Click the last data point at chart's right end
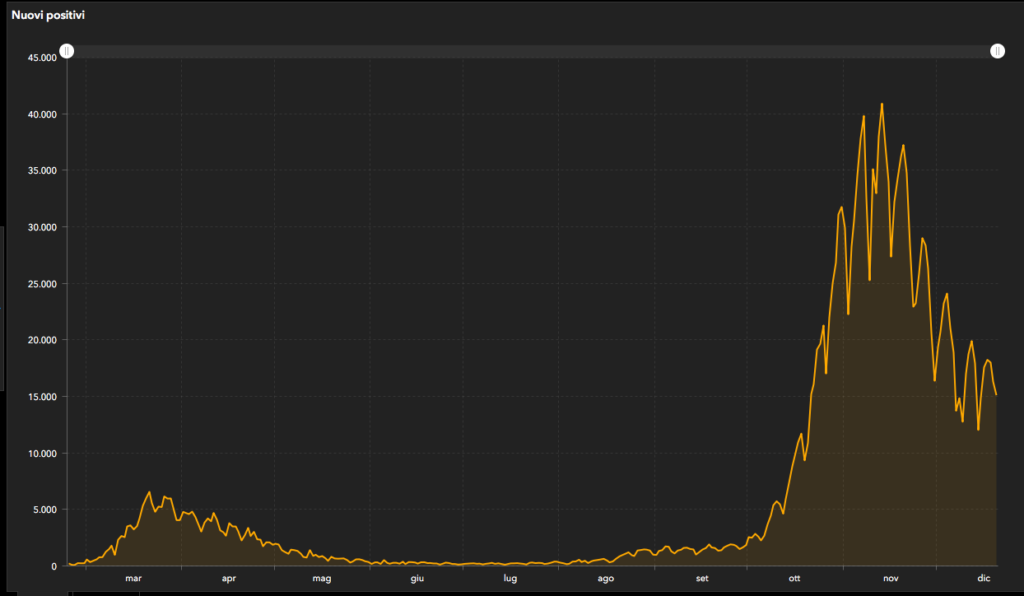 (996, 395)
